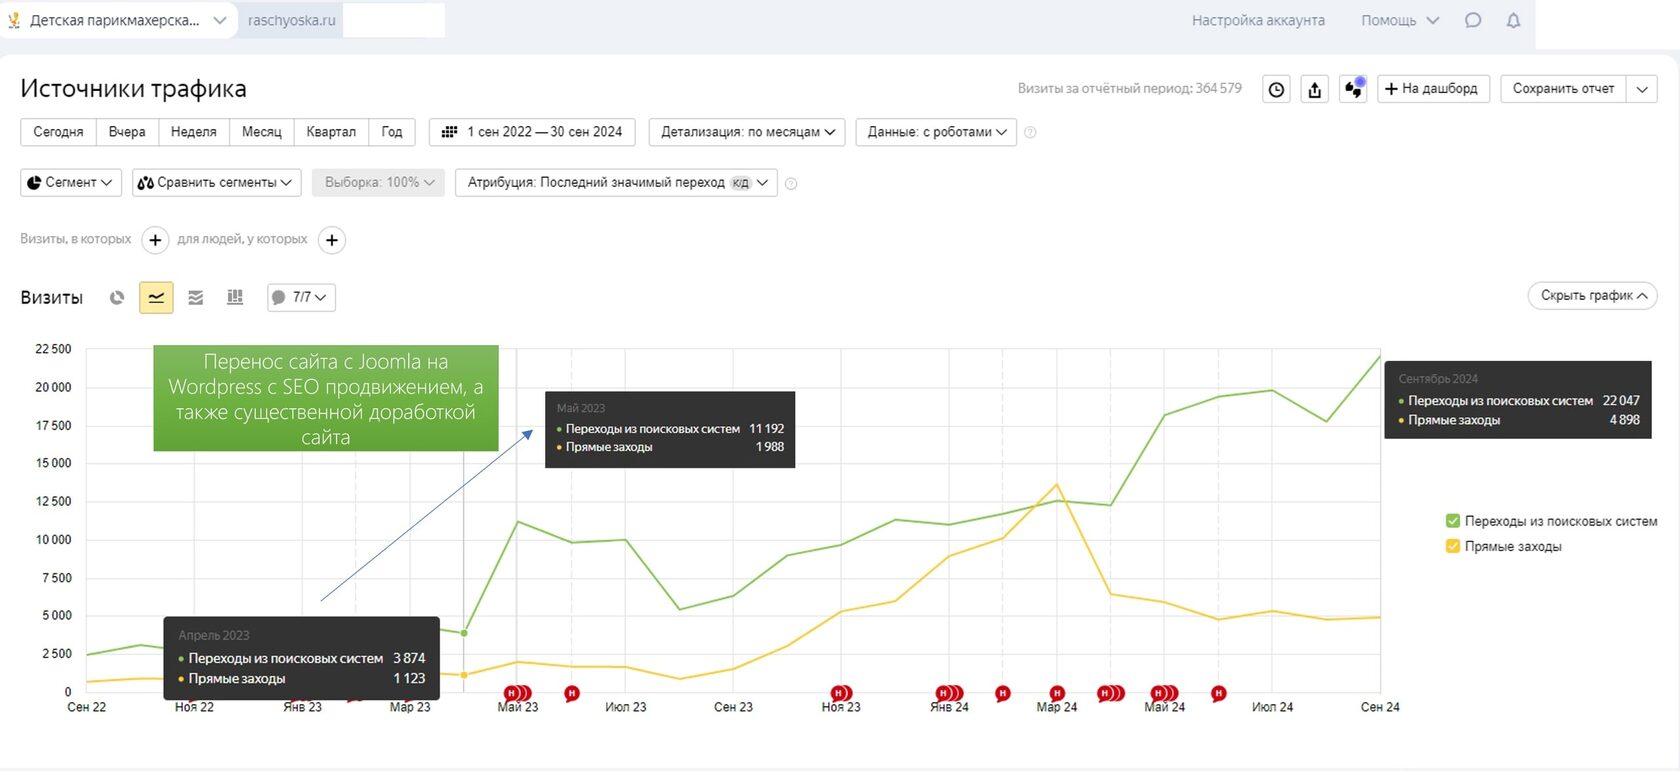Open the notifications bell
The height and width of the screenshot is (771, 1680).
pyautogui.click(x=1514, y=20)
